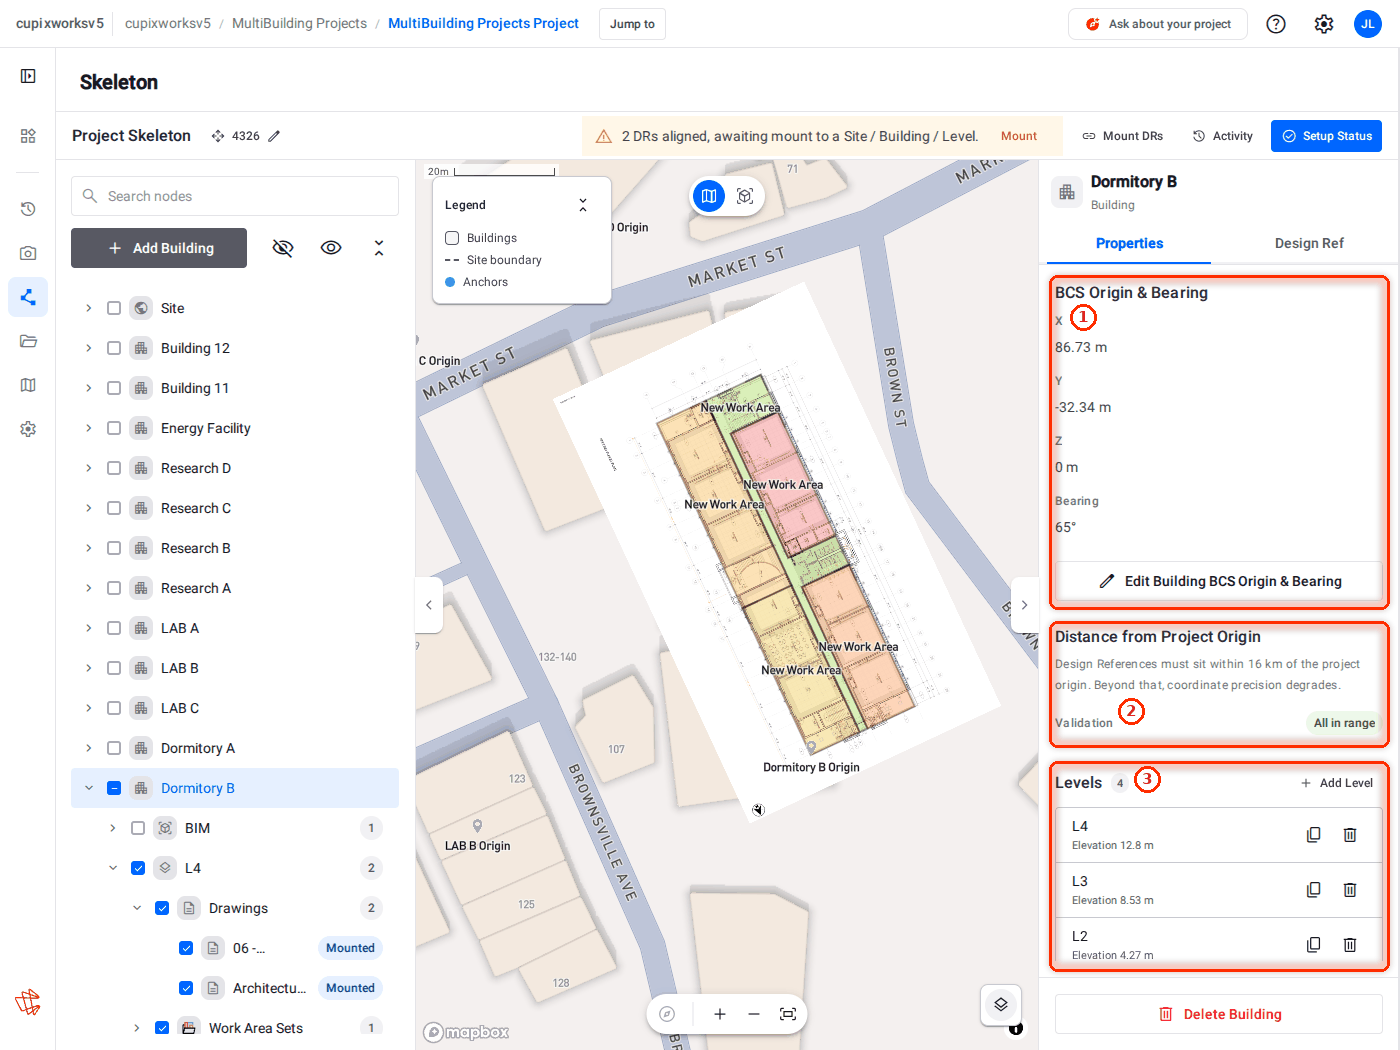Image resolution: width=1400 pixels, height=1050 pixels.
Task: Hide all nodes crossed-eye icon
Action: 283,248
